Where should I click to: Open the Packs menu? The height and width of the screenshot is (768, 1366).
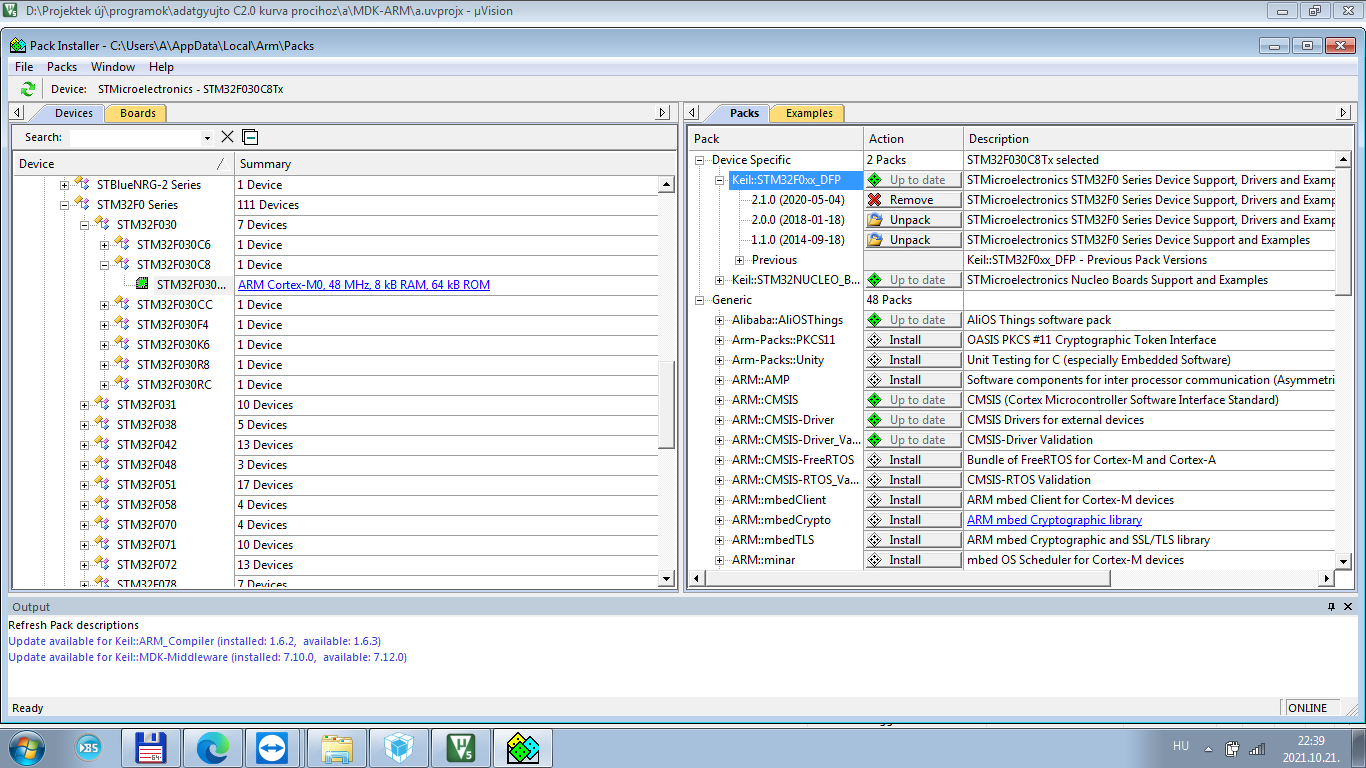62,67
